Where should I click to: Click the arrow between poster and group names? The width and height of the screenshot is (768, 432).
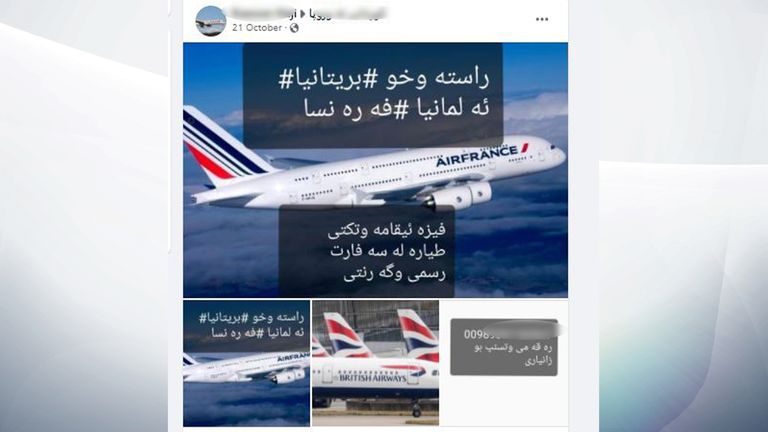(302, 14)
